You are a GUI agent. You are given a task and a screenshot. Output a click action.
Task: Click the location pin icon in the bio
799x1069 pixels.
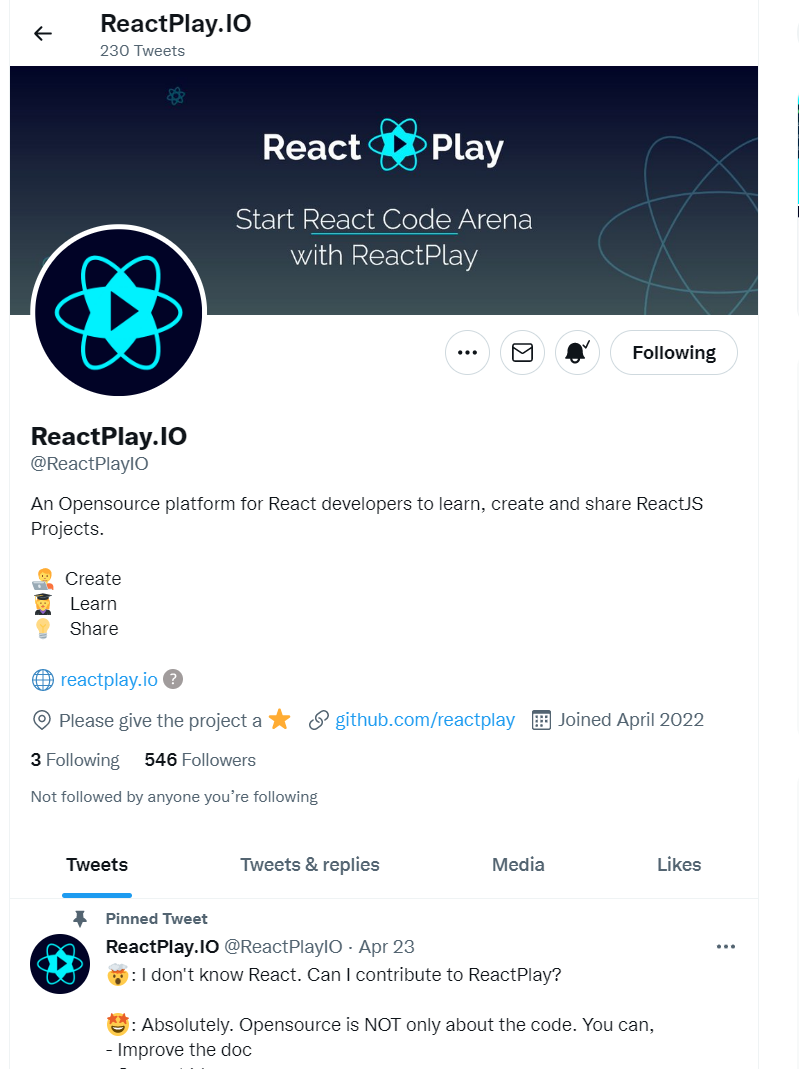(x=39, y=719)
